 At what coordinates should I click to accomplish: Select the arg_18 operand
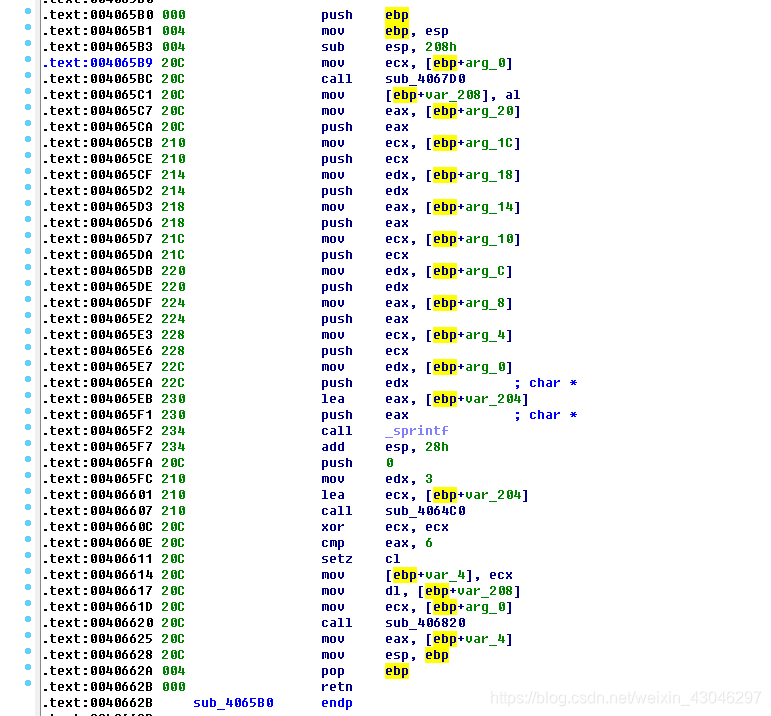click(489, 175)
